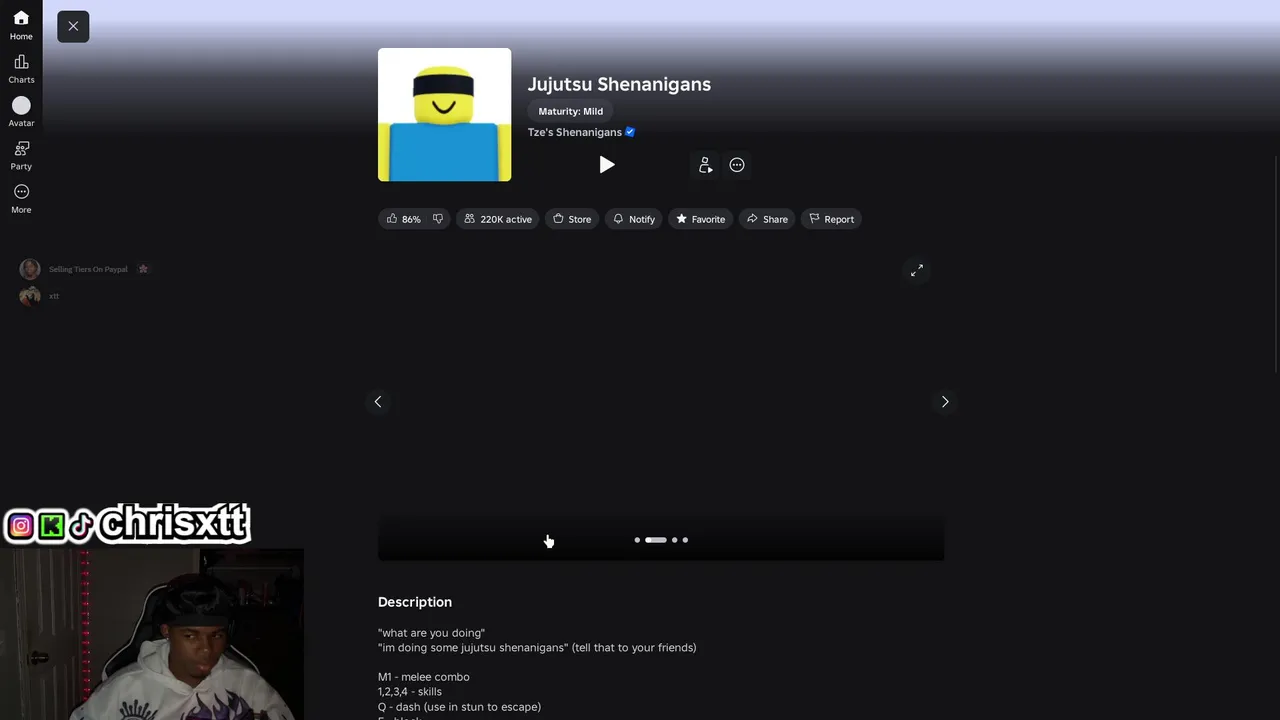1280x720 pixels.
Task: Open Avatar in the sidebar
Action: [21, 112]
